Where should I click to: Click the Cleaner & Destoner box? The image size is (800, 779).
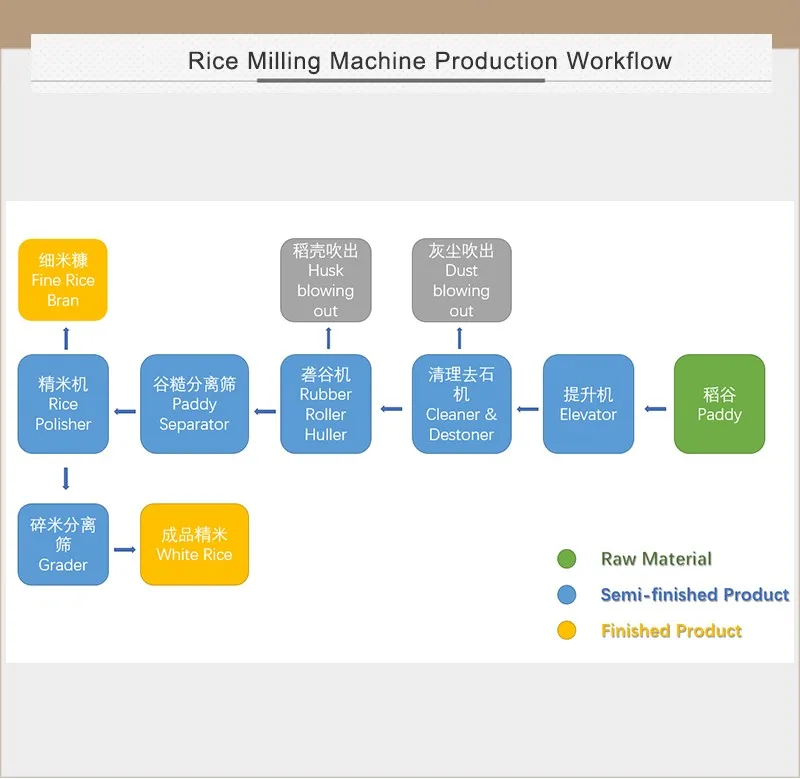click(x=461, y=404)
